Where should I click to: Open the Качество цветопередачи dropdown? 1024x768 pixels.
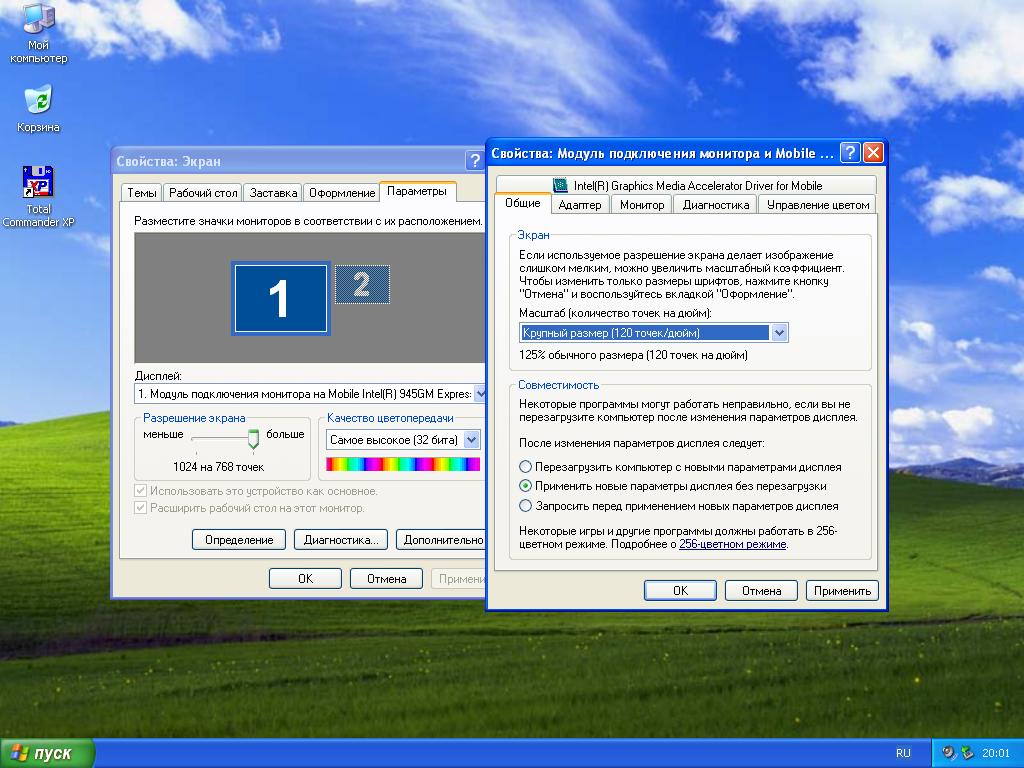pyautogui.click(x=472, y=440)
